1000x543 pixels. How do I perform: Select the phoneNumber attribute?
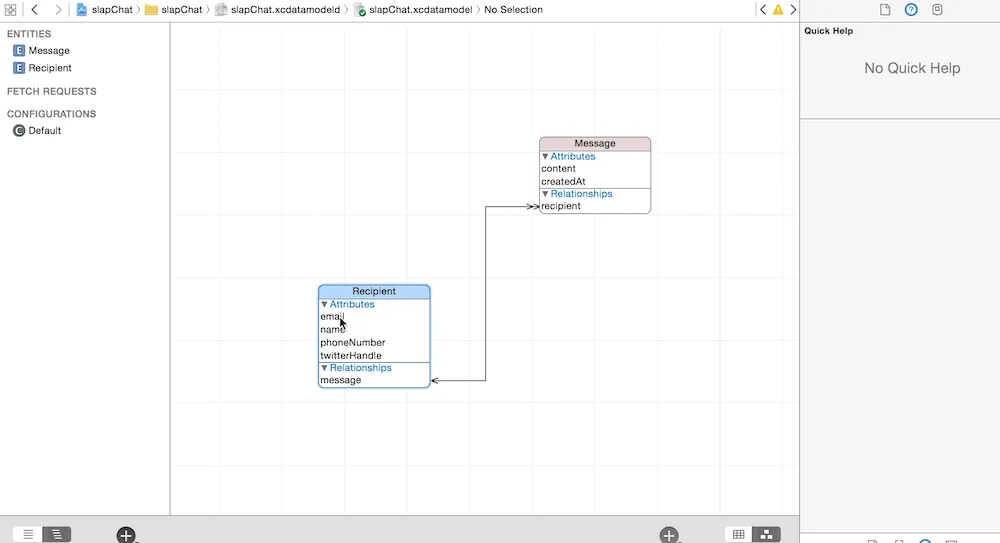[x=353, y=343]
